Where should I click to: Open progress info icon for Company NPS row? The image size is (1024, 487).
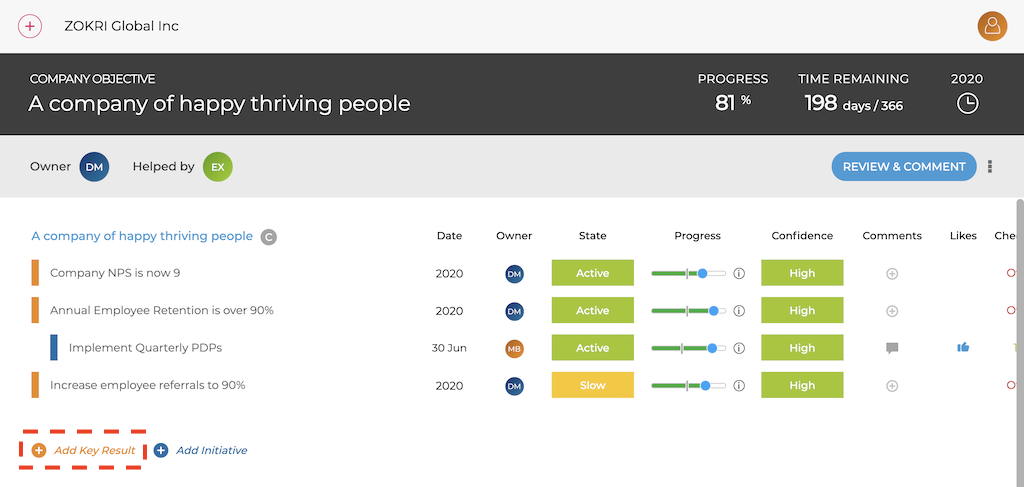point(739,274)
